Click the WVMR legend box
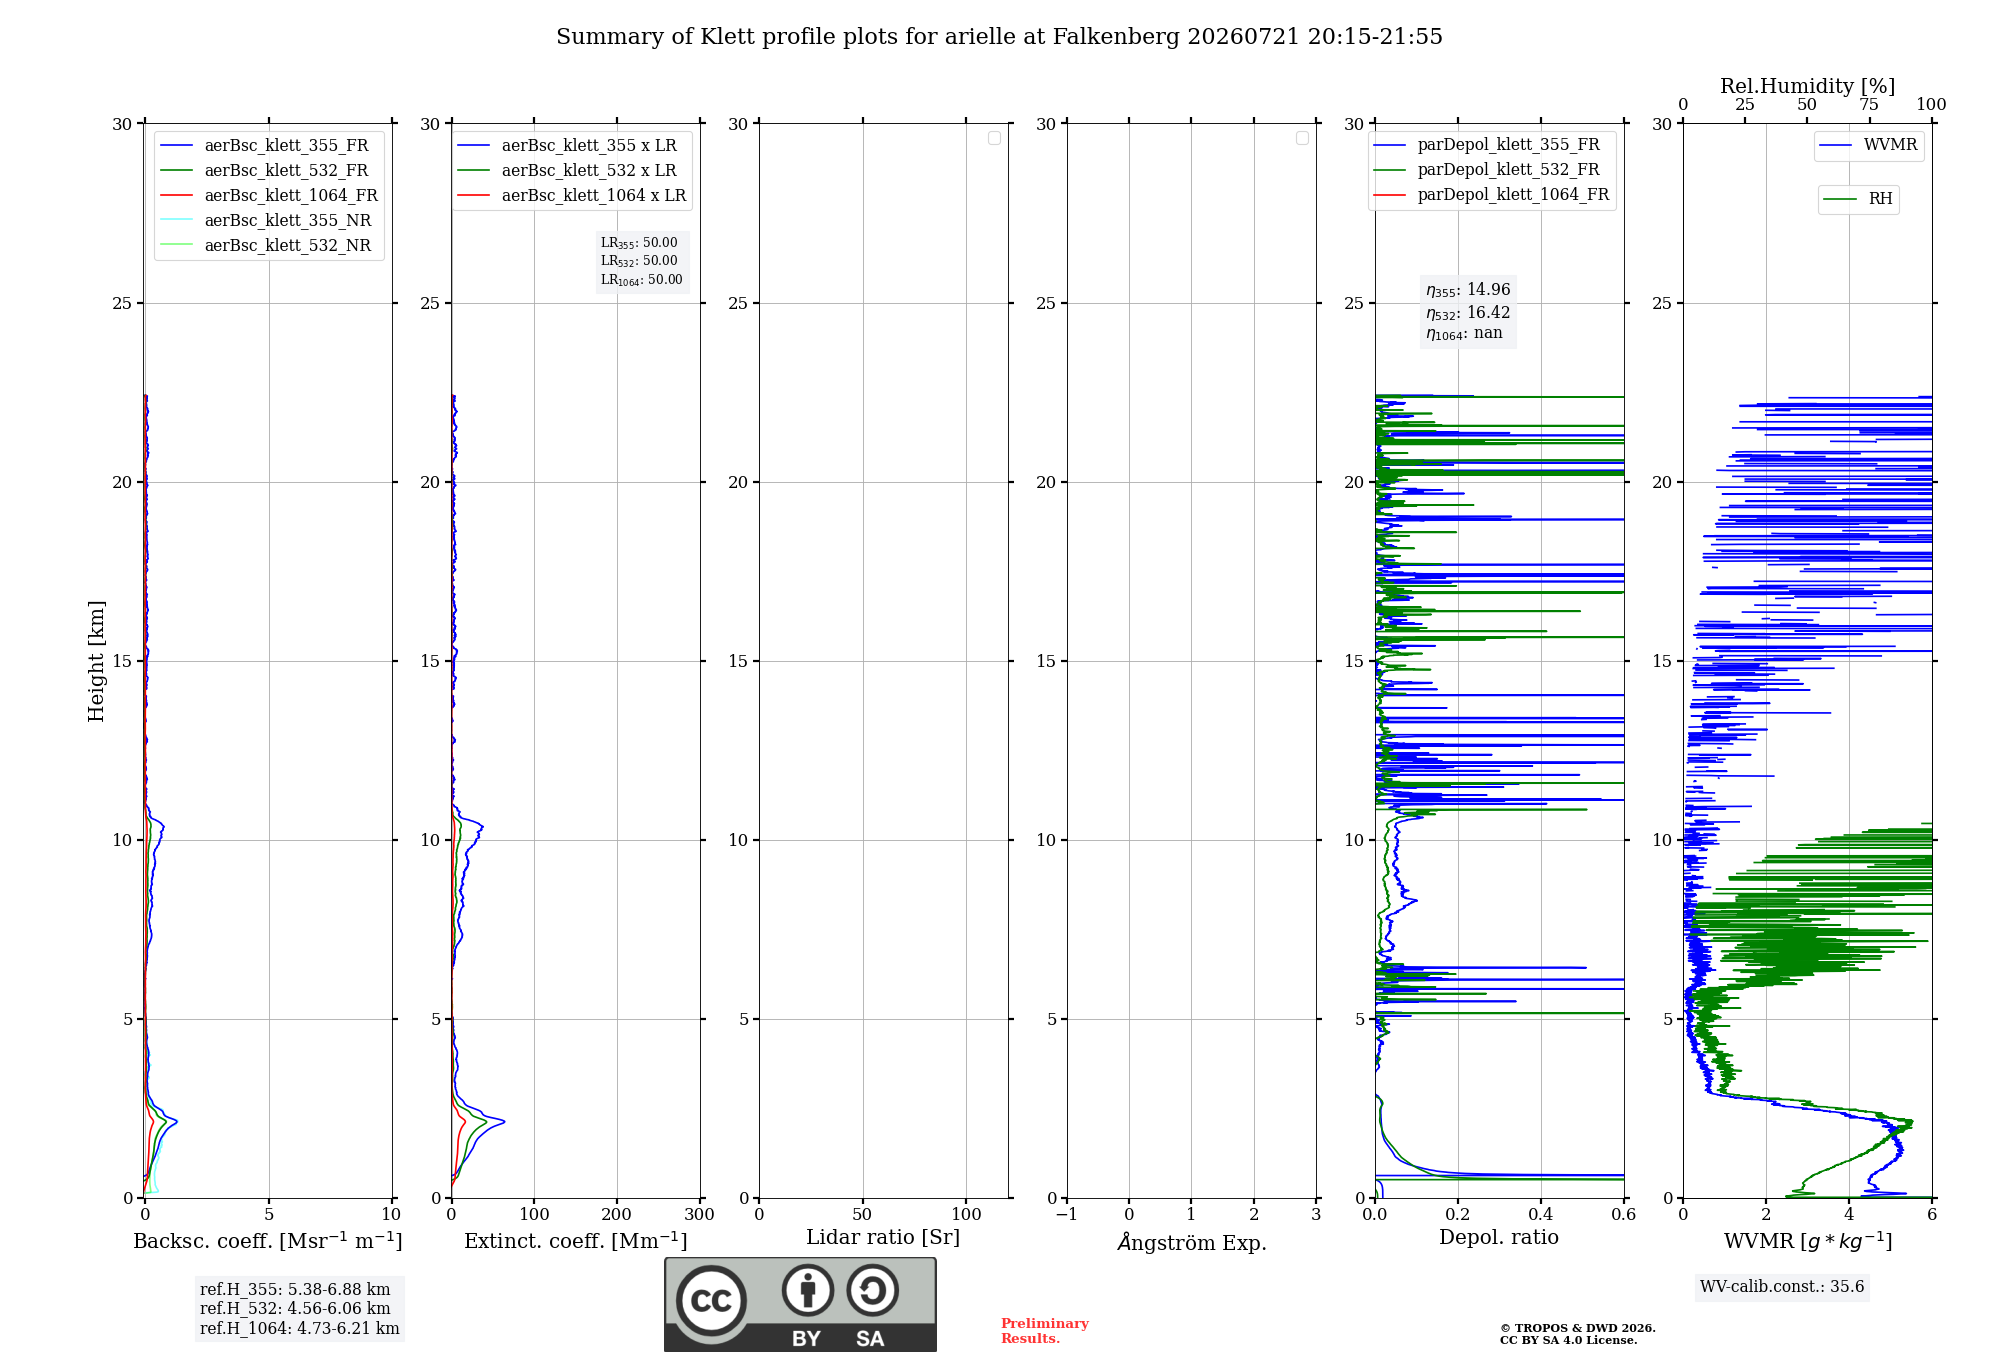Viewport: 2000px width, 1360px height. point(1869,145)
